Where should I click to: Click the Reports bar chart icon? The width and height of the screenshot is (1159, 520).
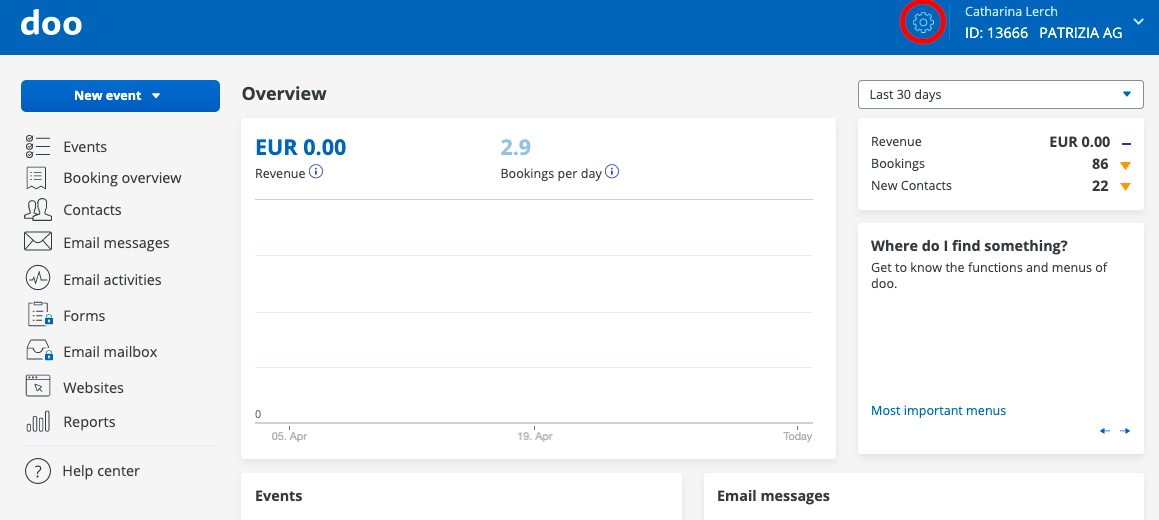pyautogui.click(x=38, y=422)
